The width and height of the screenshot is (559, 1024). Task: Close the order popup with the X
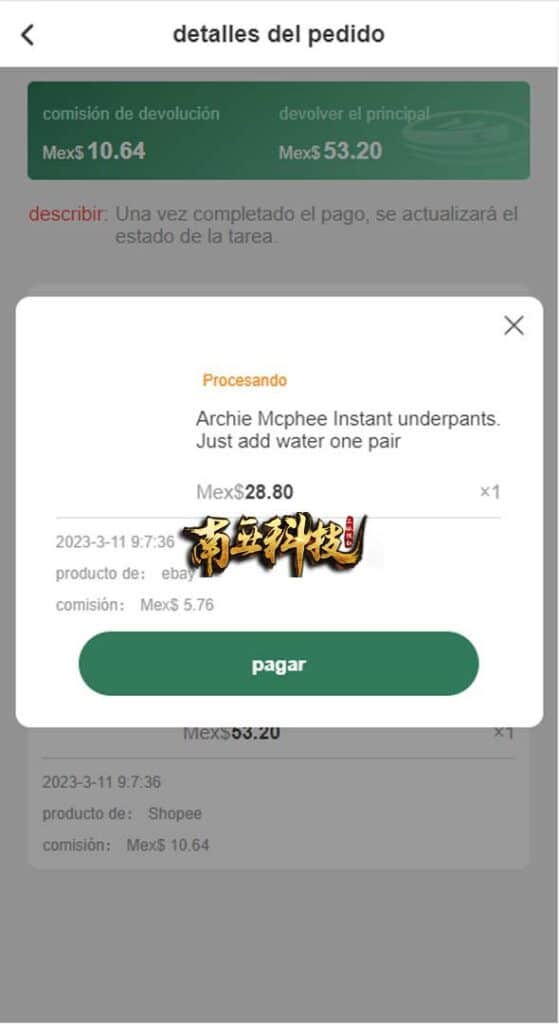(x=514, y=325)
